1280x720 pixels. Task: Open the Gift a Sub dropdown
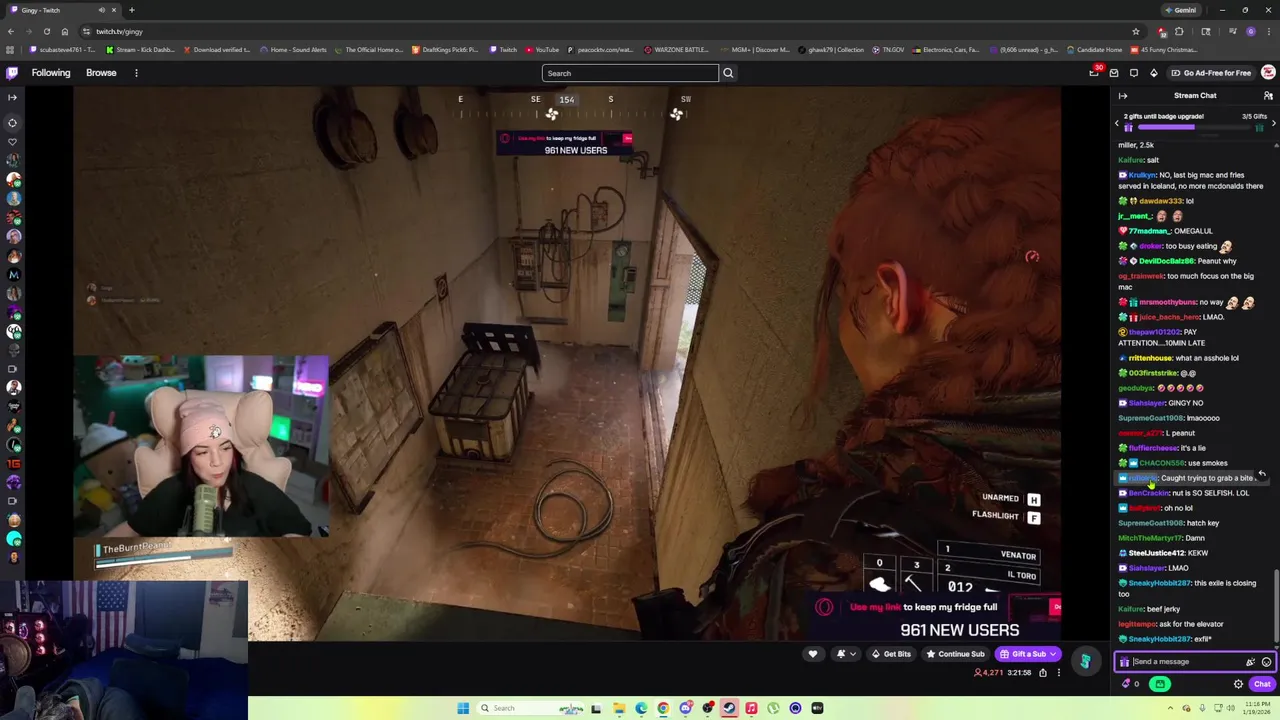point(1028,654)
